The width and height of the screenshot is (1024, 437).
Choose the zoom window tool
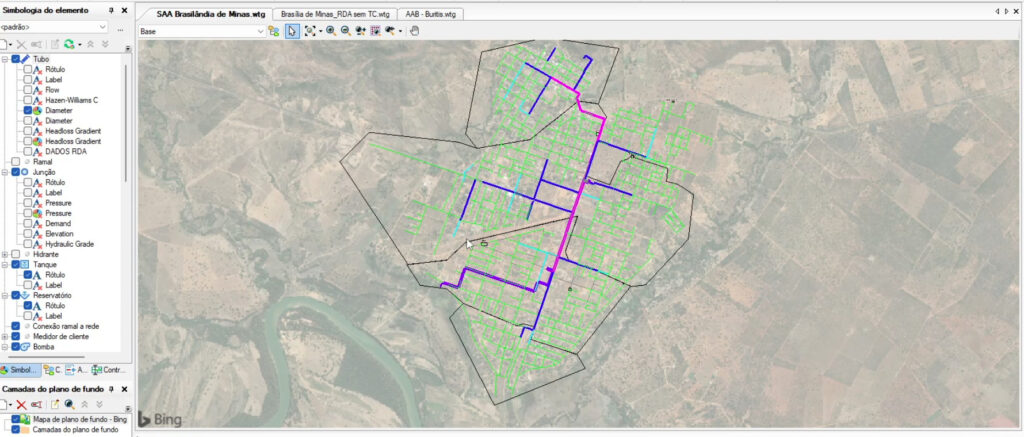pyautogui.click(x=360, y=31)
